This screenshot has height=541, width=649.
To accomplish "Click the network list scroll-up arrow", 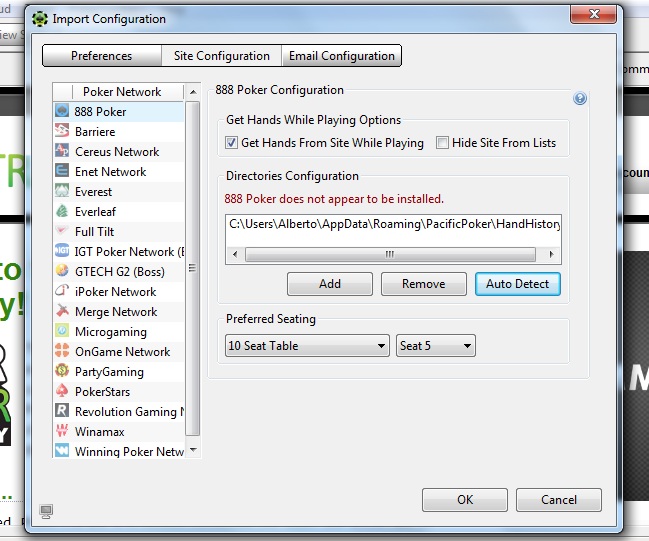I will [193, 92].
